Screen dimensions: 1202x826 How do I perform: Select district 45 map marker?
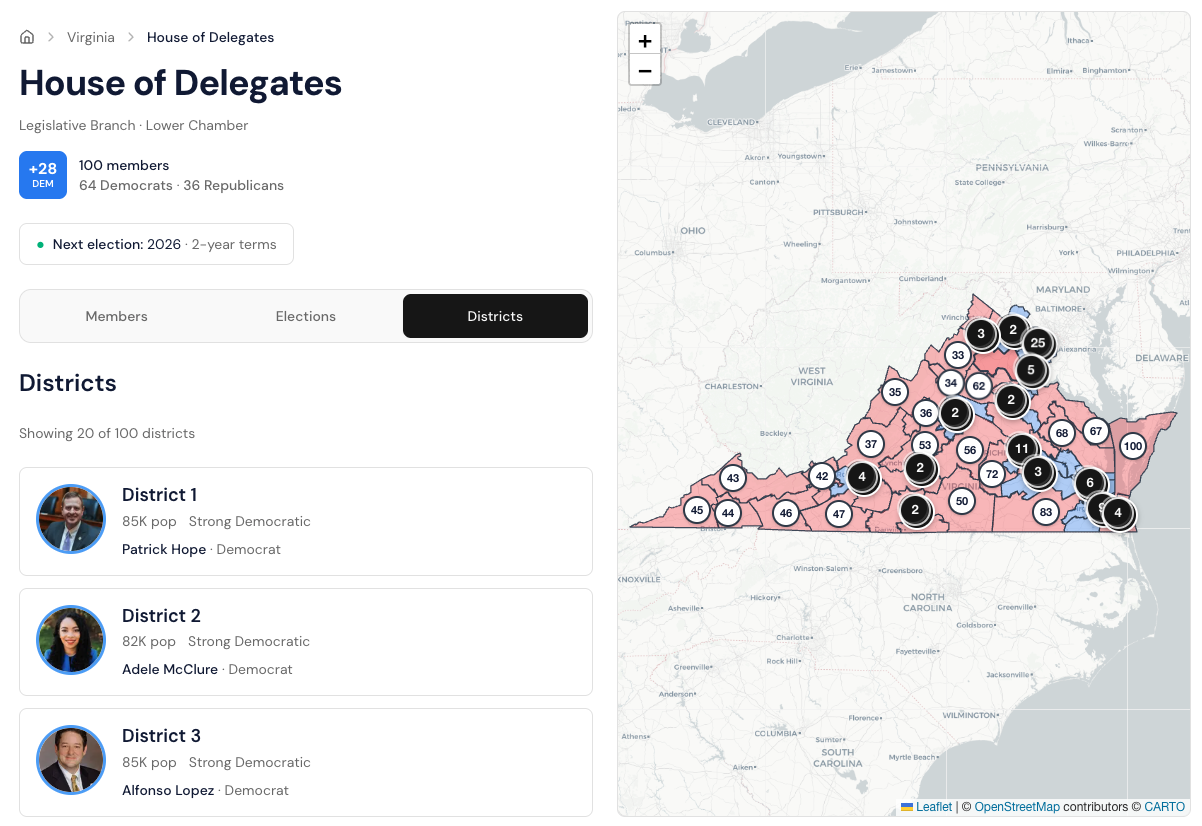tap(697, 510)
